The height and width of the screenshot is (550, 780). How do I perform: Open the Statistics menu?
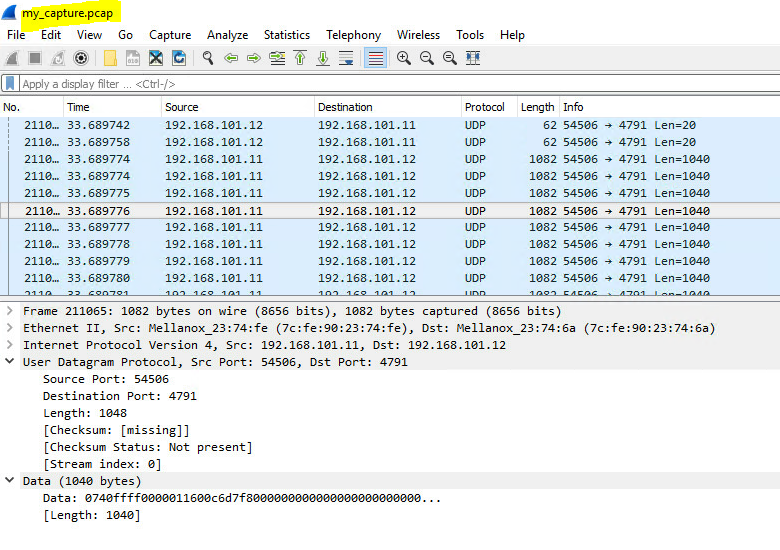(x=286, y=35)
